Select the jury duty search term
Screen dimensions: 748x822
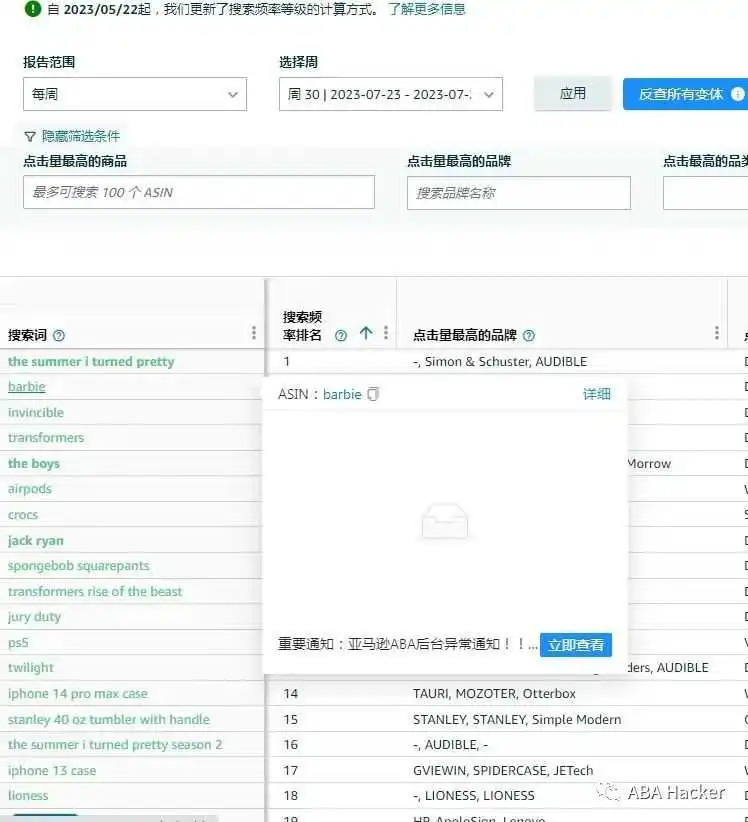[x=34, y=617]
